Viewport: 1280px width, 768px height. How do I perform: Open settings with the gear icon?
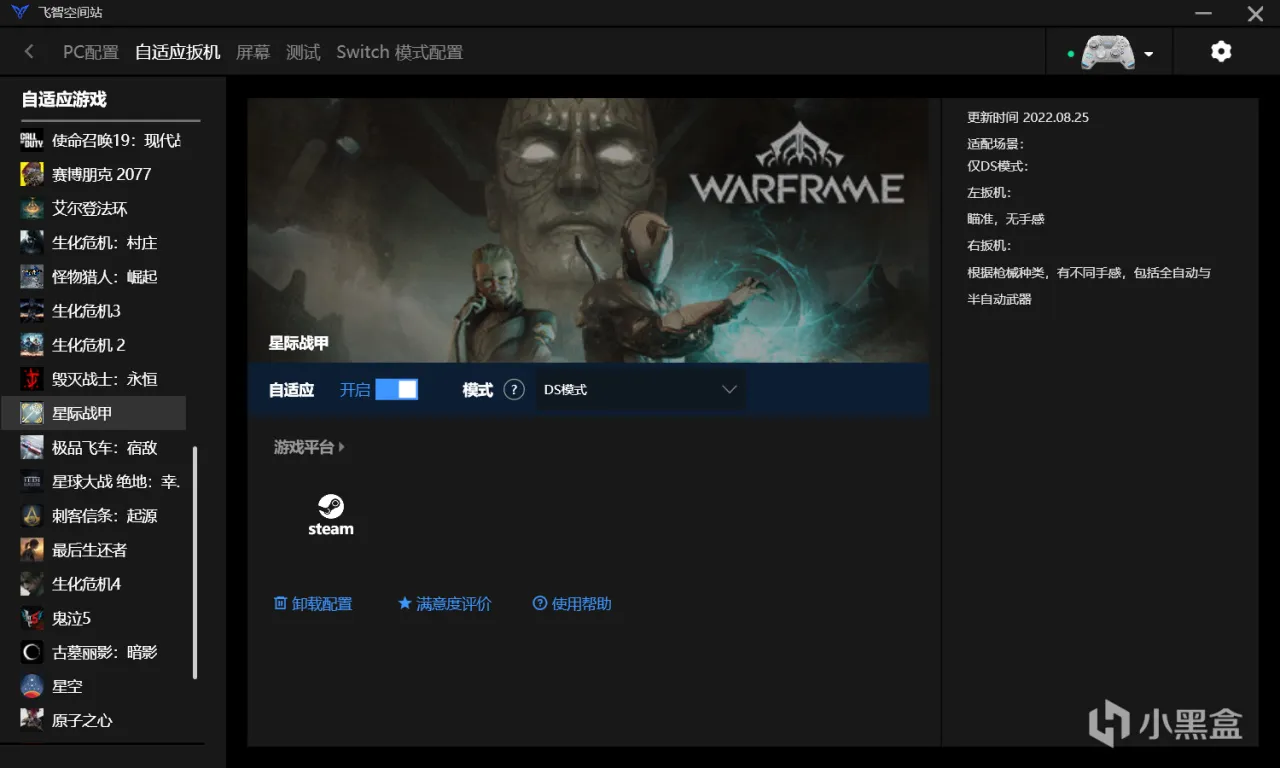point(1221,52)
